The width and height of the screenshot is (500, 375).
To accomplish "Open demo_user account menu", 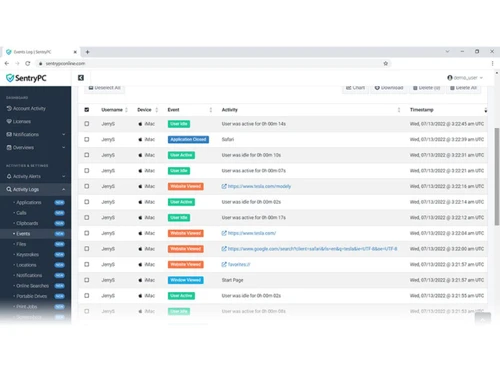I will (x=465, y=78).
